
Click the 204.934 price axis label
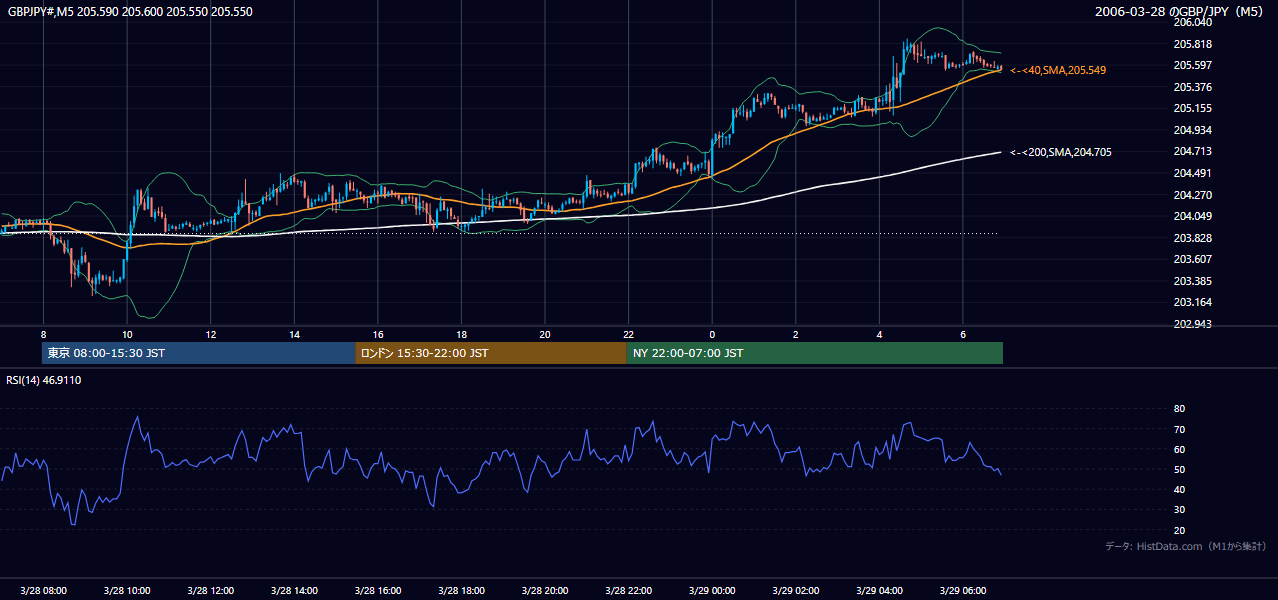pyautogui.click(x=1194, y=130)
